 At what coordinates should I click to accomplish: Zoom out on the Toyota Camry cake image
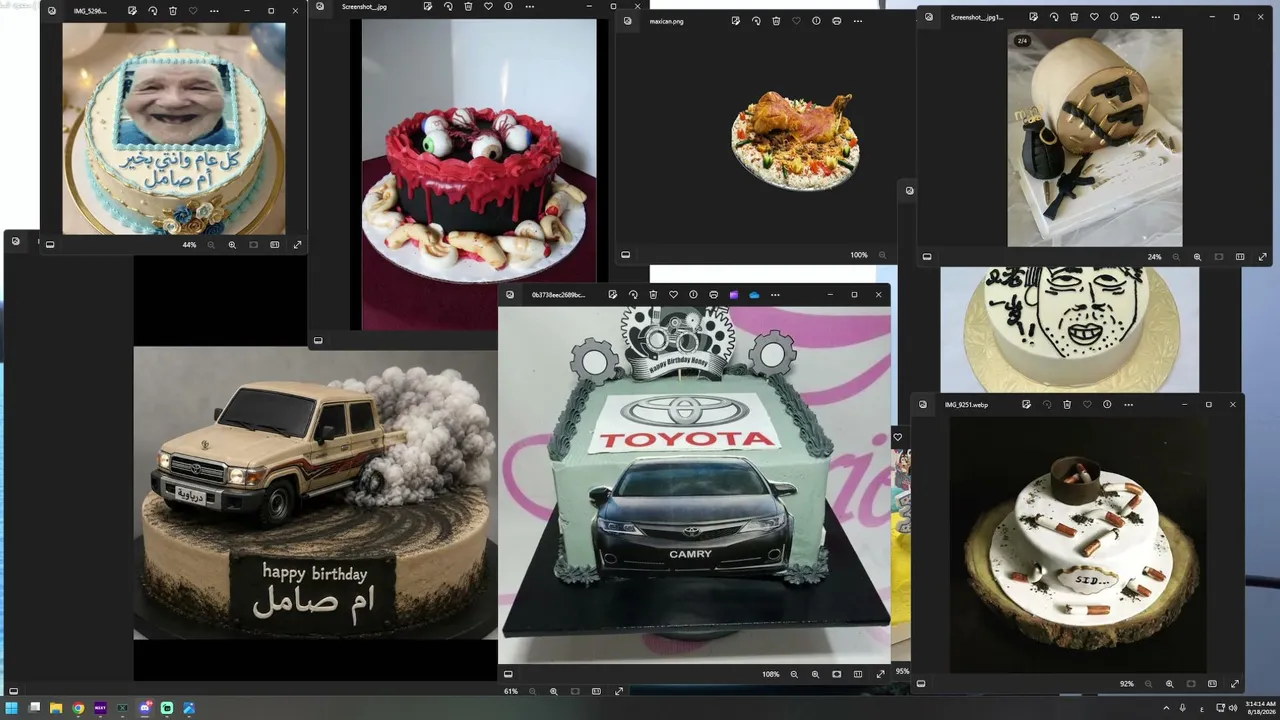pyautogui.click(x=794, y=674)
